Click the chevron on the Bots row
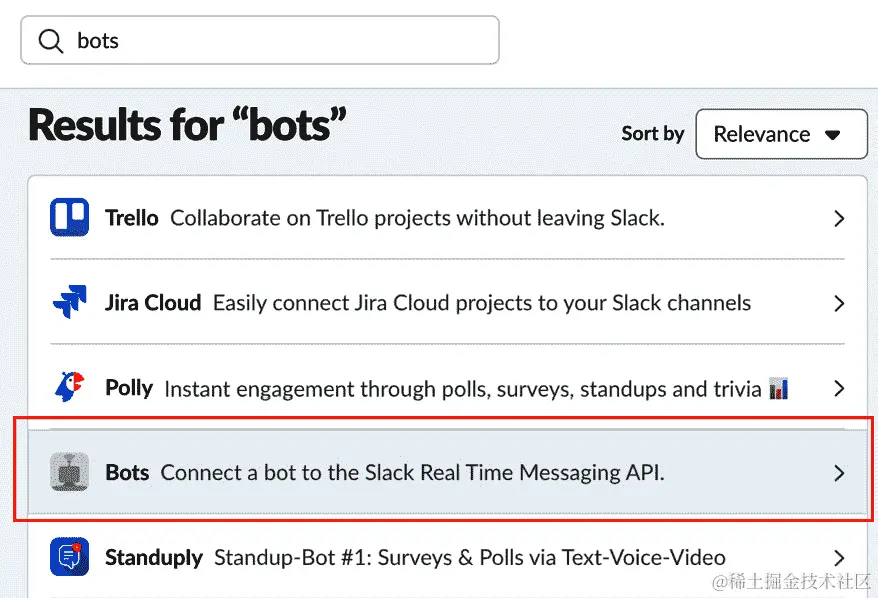Screen dimensions: 878x598 (x=838, y=472)
